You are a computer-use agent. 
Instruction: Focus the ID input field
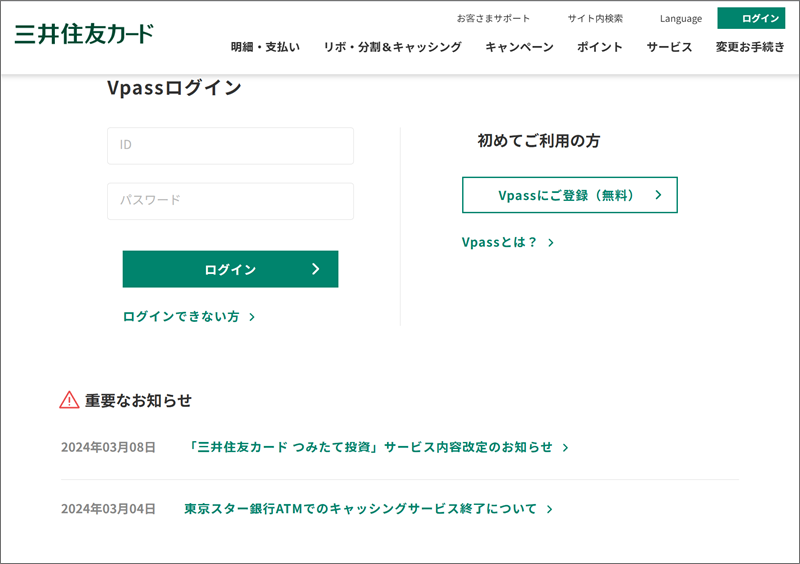230,146
